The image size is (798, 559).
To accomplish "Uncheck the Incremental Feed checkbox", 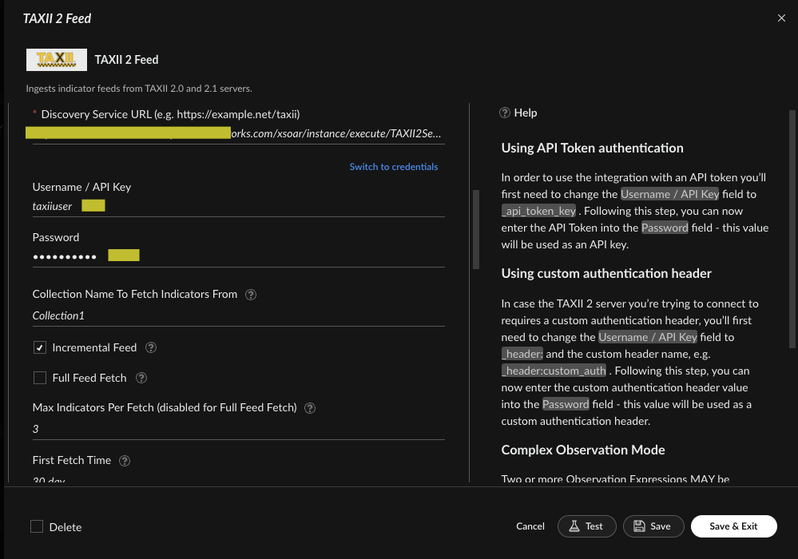I will [x=40, y=348].
